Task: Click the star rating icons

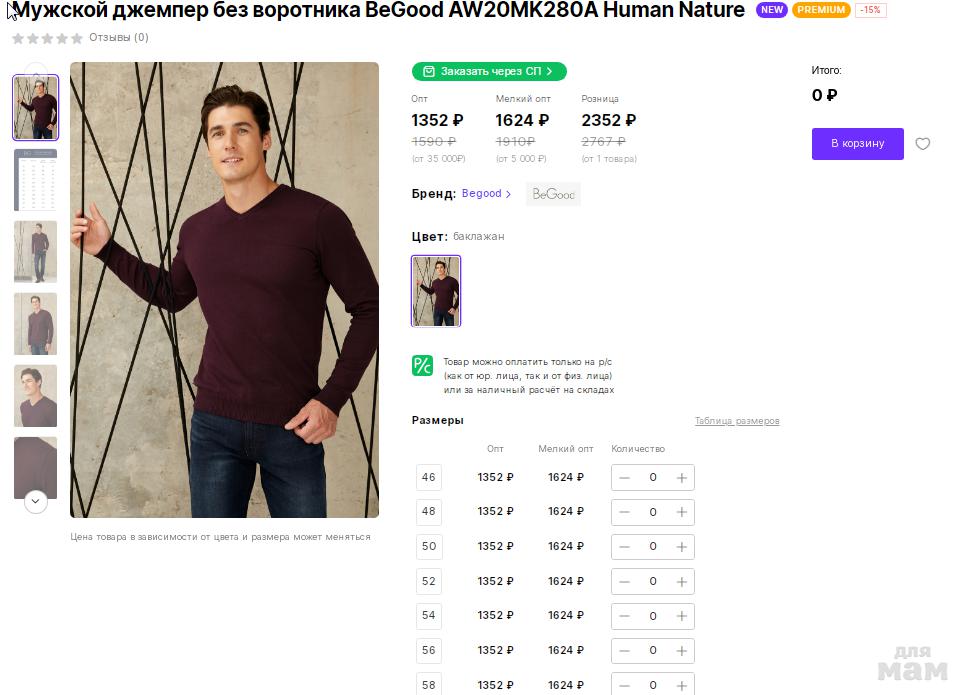Action: point(47,38)
